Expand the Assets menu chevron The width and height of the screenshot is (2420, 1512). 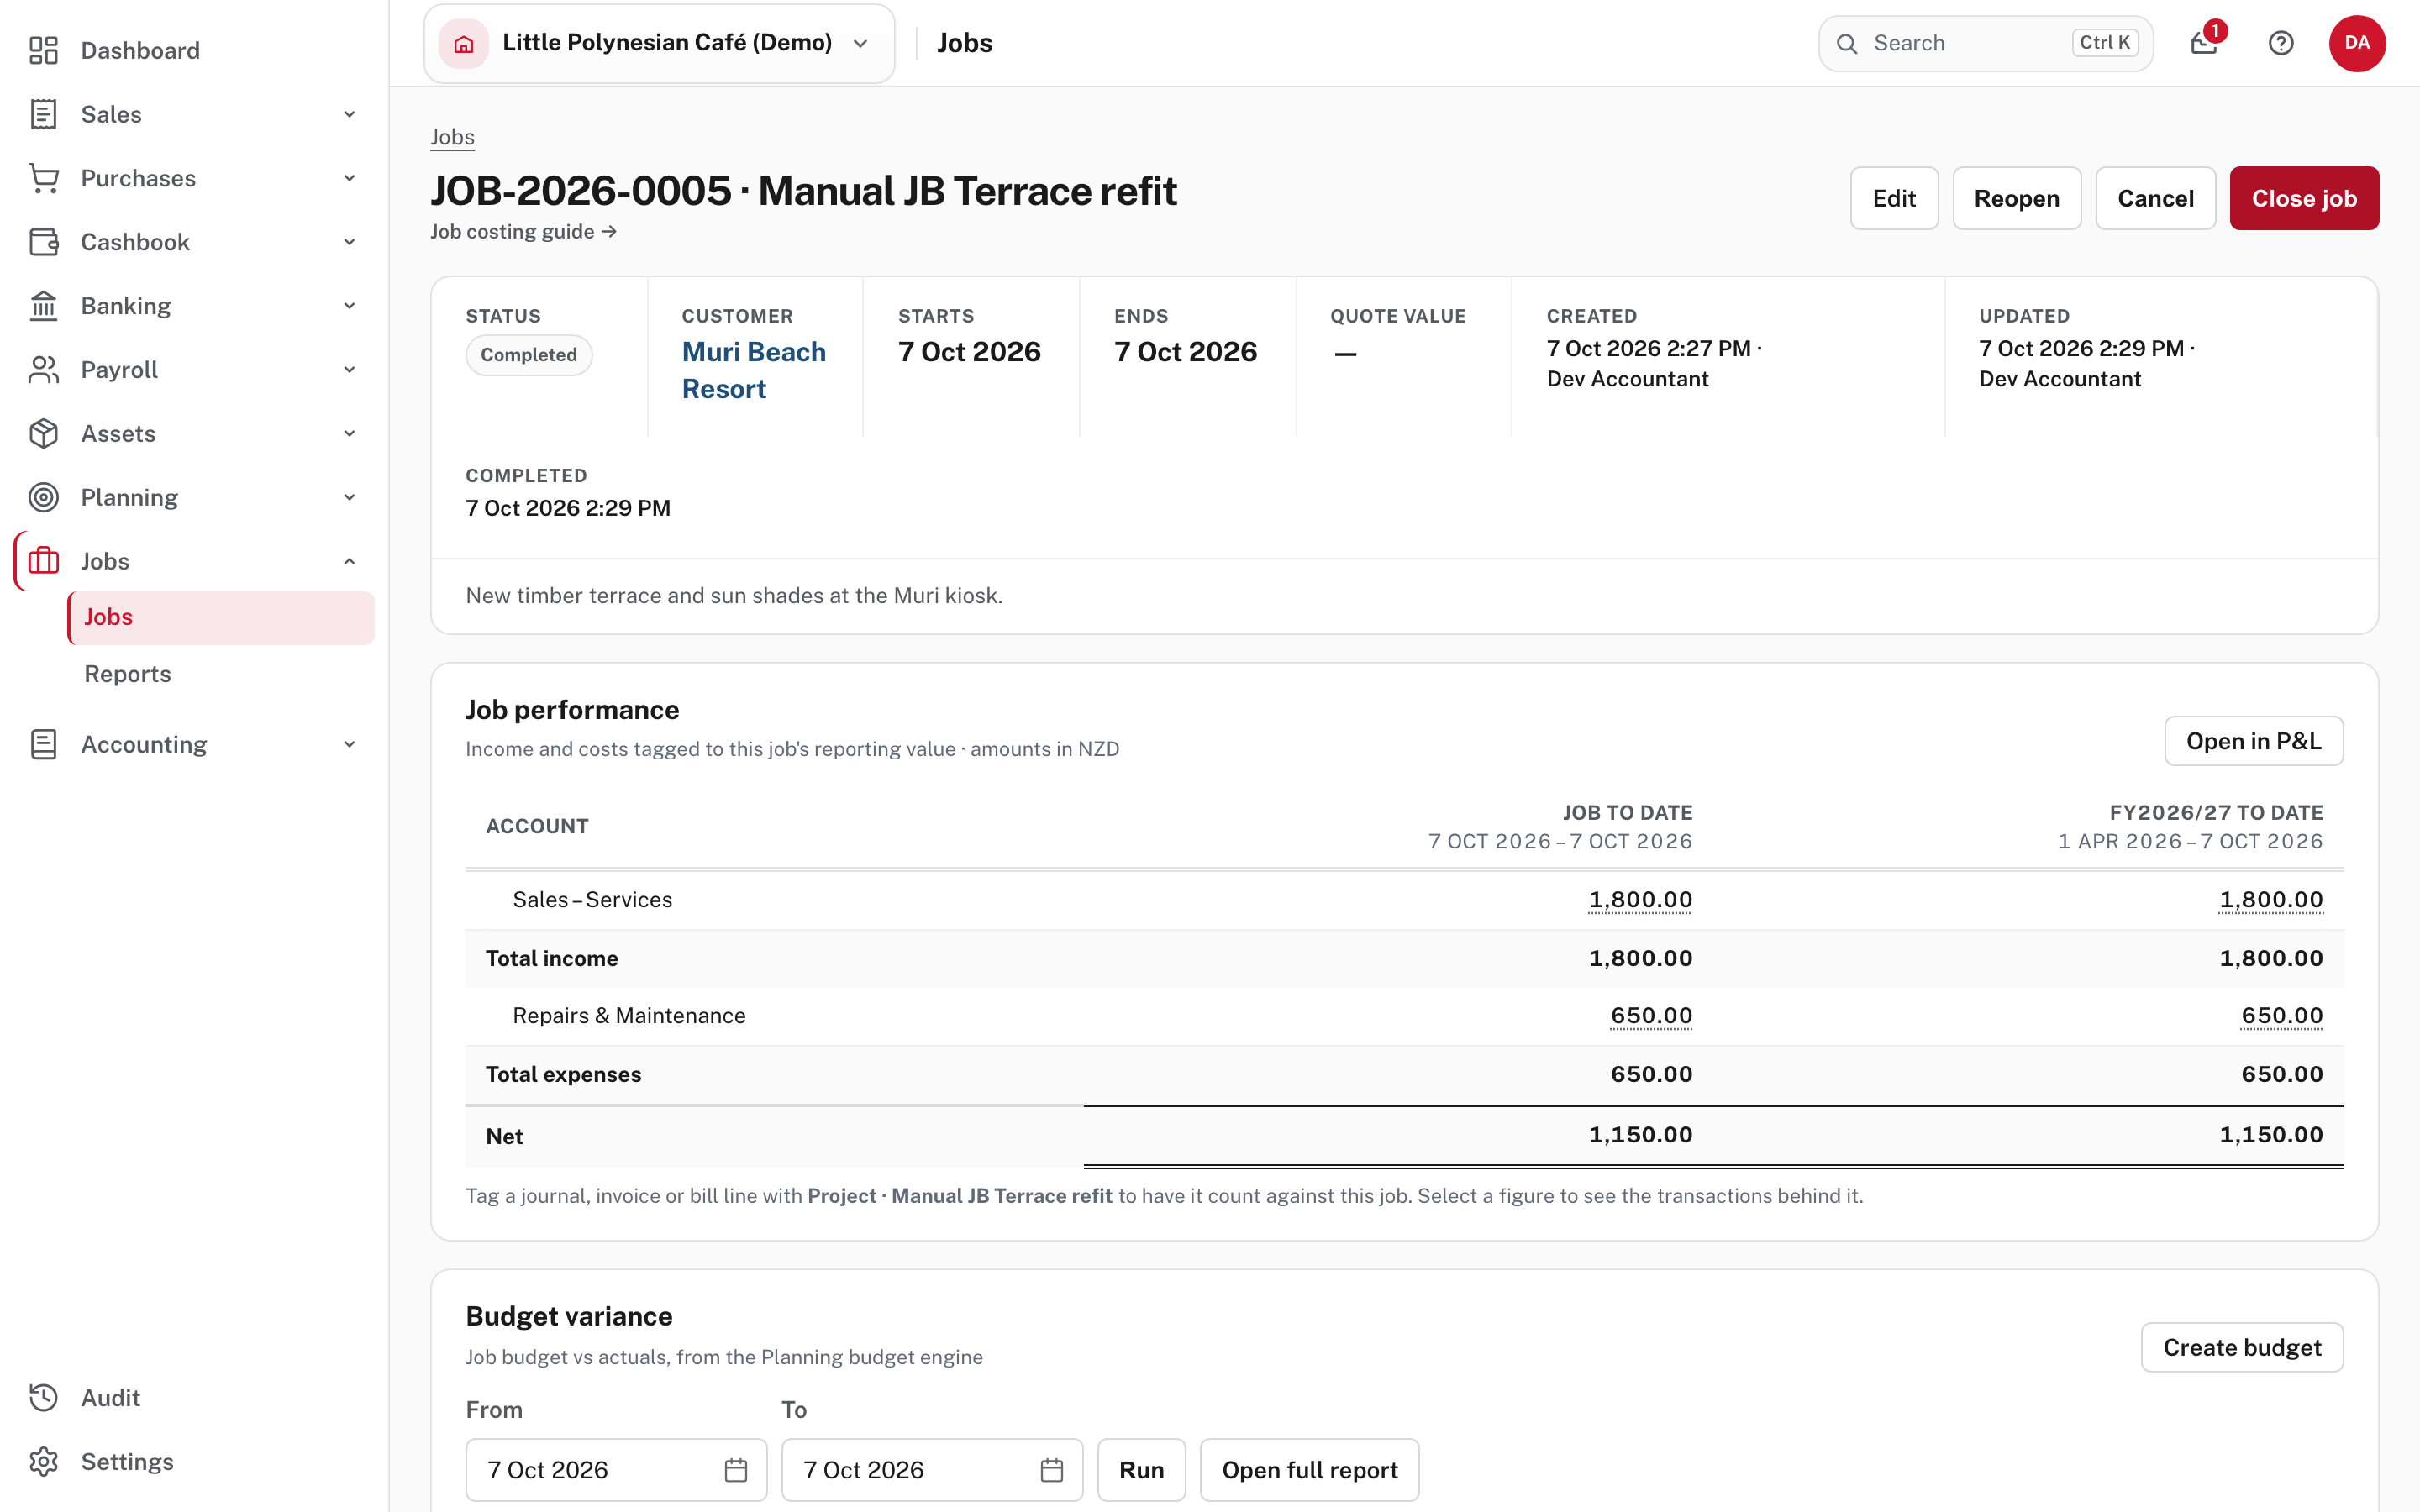coord(349,434)
